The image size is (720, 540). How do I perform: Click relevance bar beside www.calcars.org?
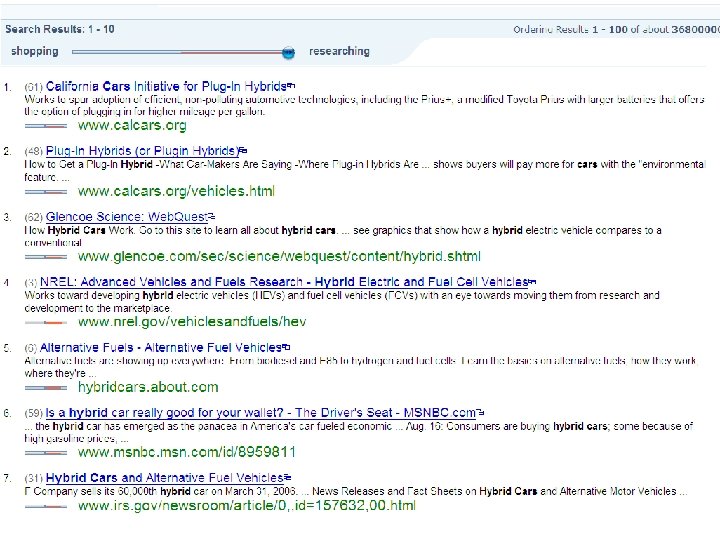pos(46,126)
